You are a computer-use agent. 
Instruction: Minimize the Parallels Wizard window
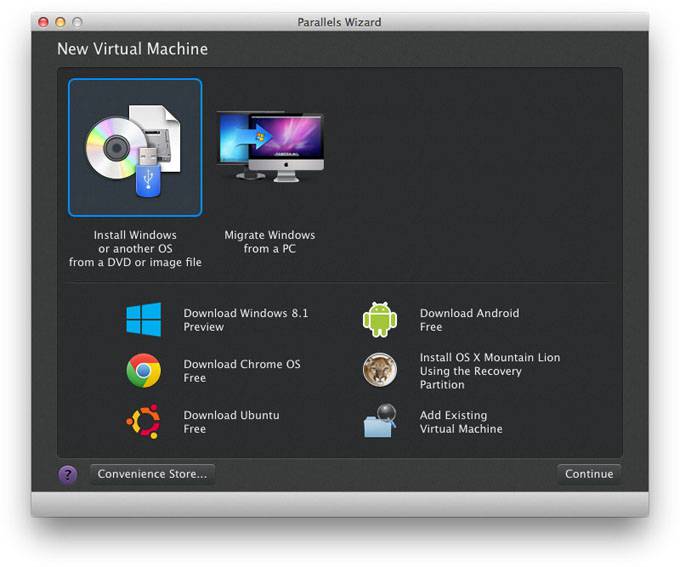coord(60,22)
